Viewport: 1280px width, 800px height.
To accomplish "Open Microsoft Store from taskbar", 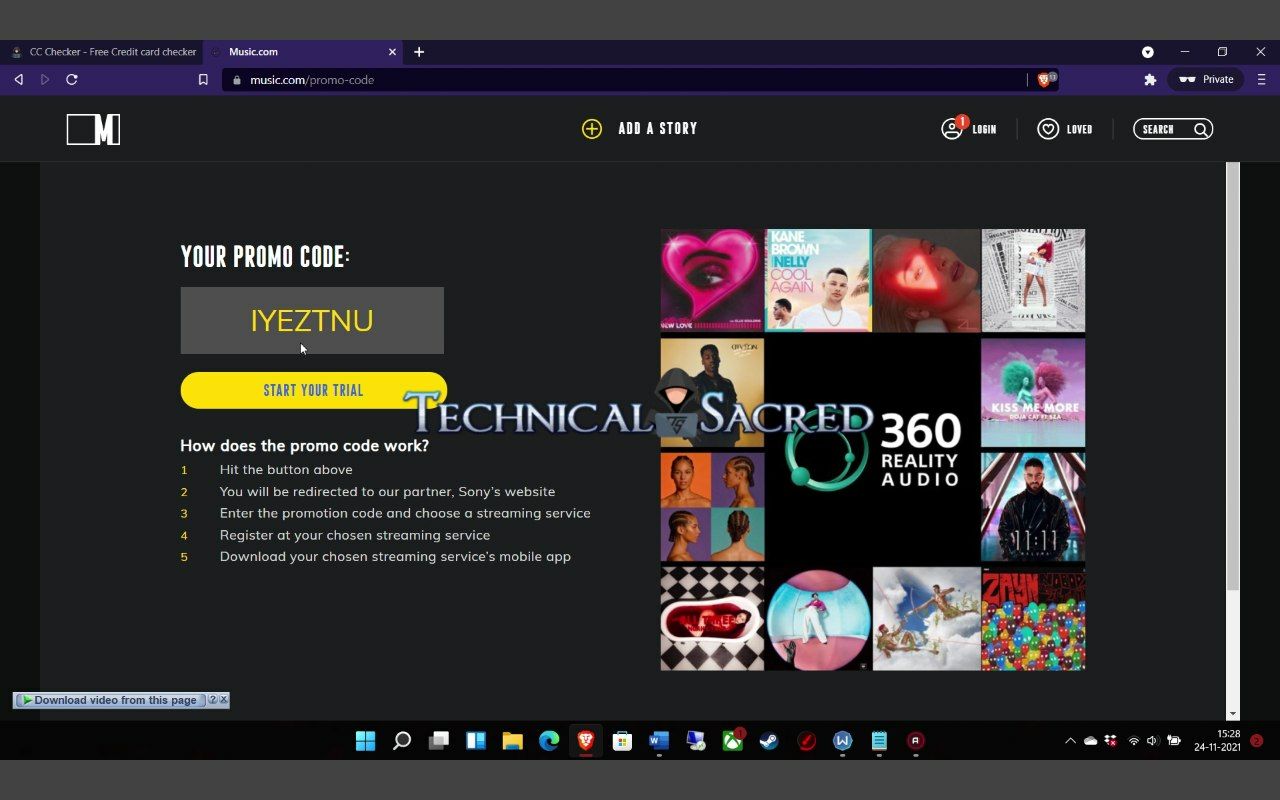I will point(622,741).
